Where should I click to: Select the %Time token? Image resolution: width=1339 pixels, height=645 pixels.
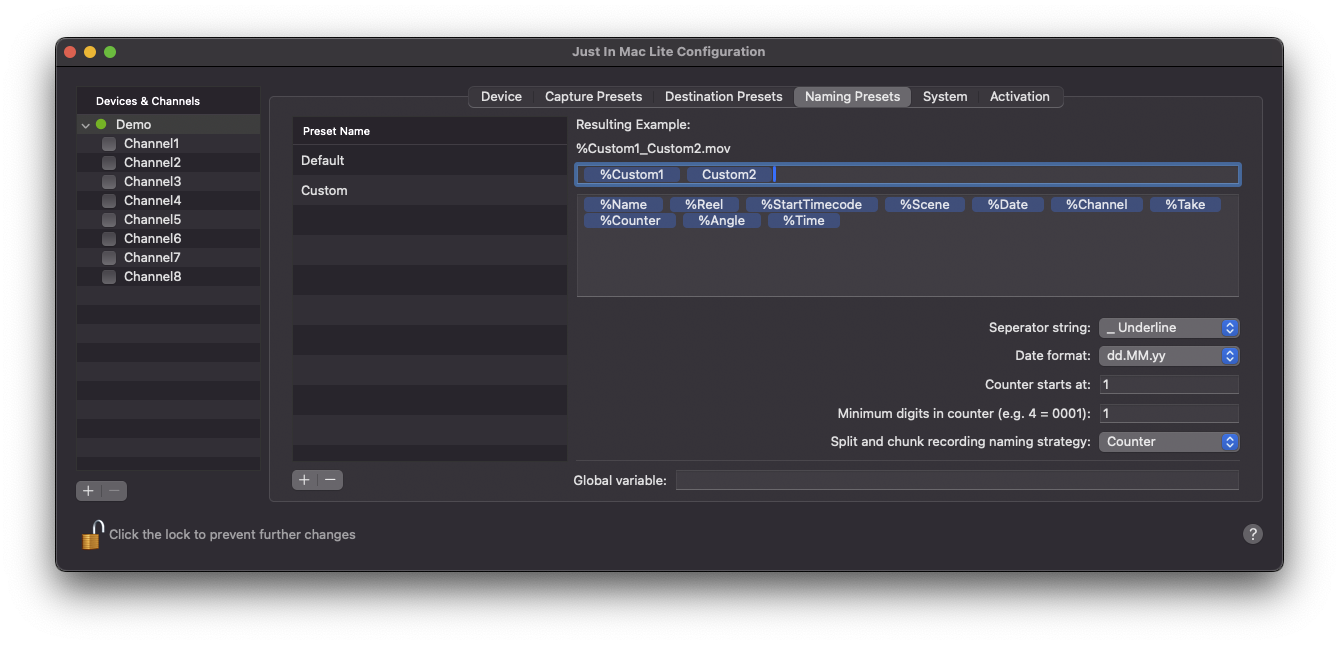(804, 220)
